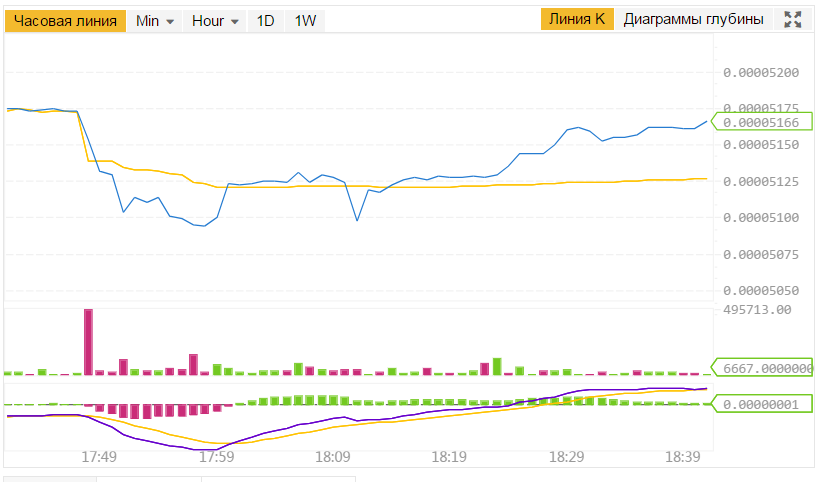Viewport: 819px width, 482px height.
Task: Click the 17:49 time axis label
Action: coord(99,456)
